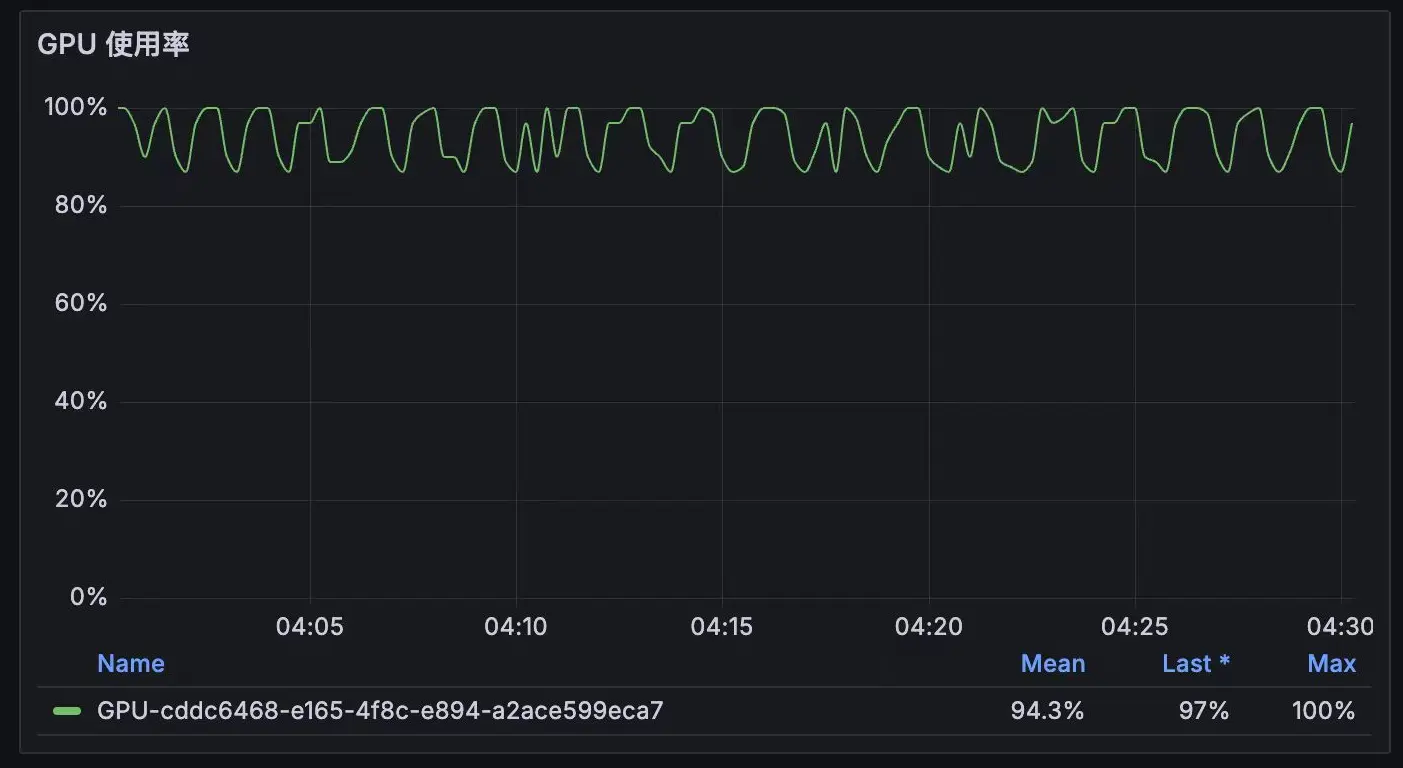The height and width of the screenshot is (768, 1403).
Task: Select the 04:10 time axis tick
Action: (516, 627)
